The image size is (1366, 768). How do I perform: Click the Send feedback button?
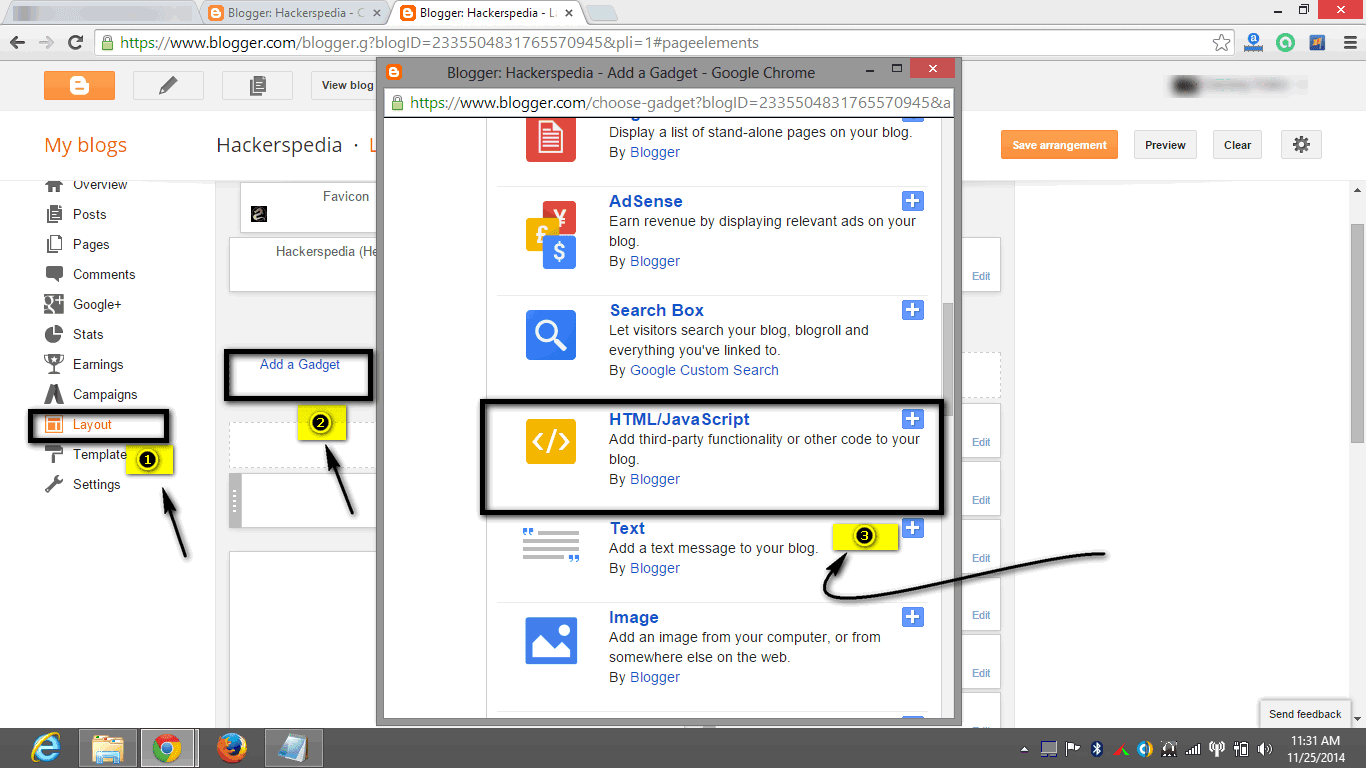1305,714
